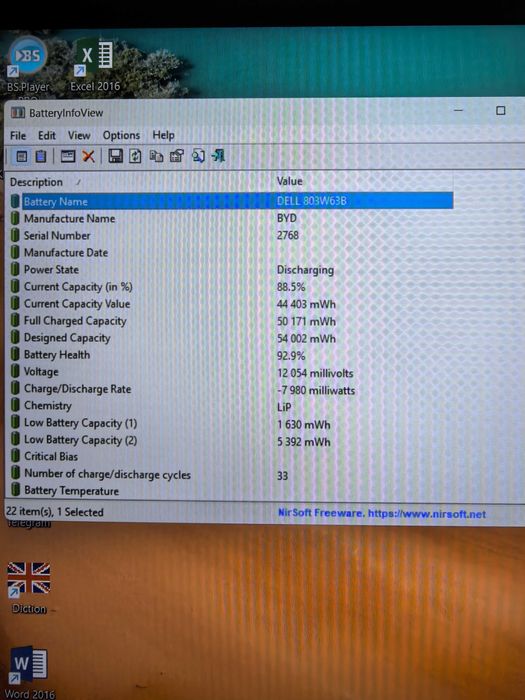
Task: Select the Battery Temperature row
Action: [x=231, y=491]
